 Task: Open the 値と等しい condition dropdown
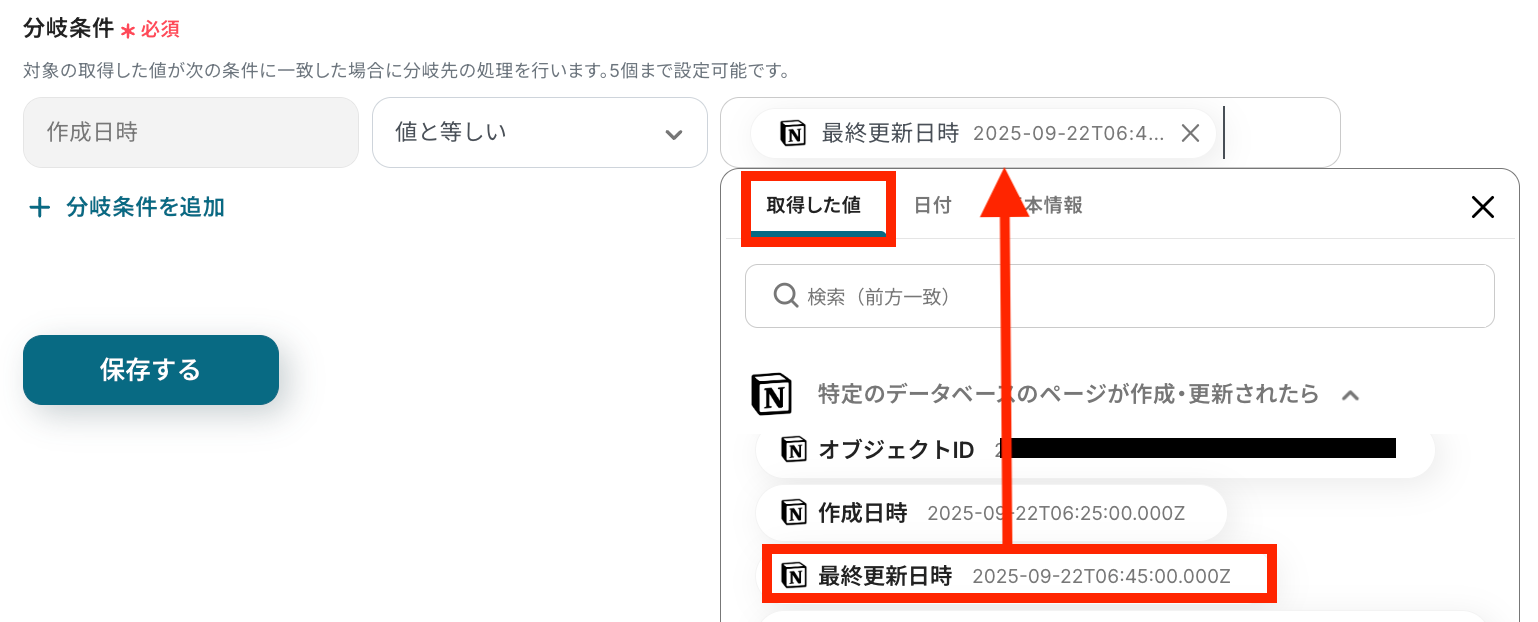coord(540,132)
